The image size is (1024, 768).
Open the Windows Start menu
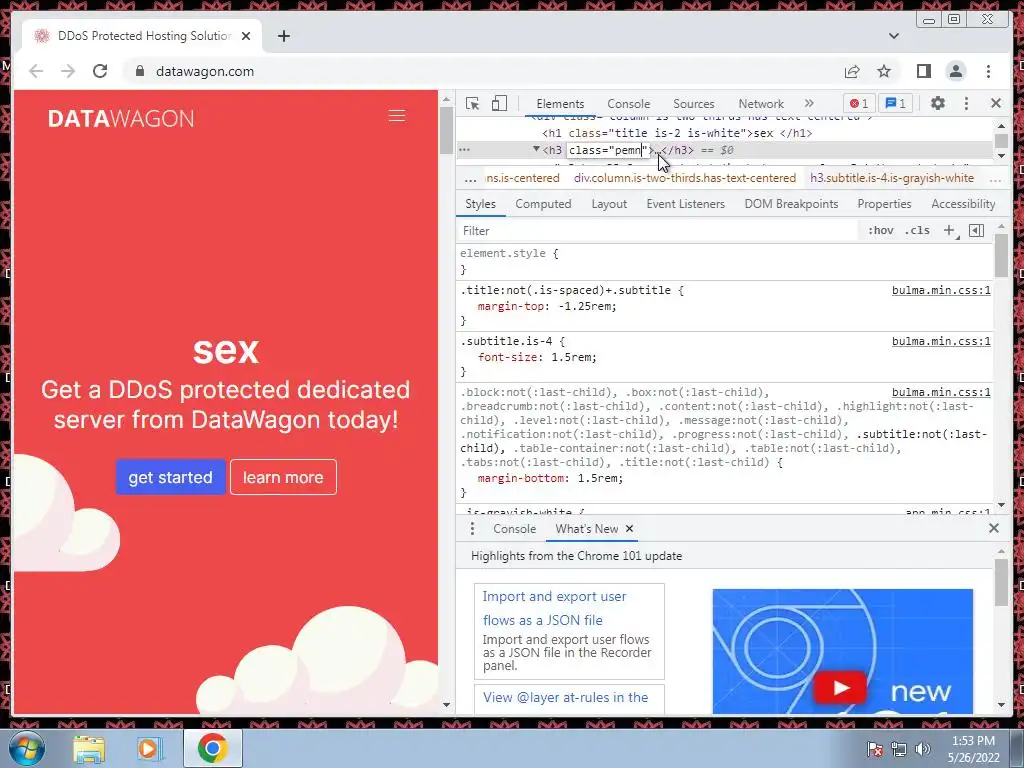[26, 748]
